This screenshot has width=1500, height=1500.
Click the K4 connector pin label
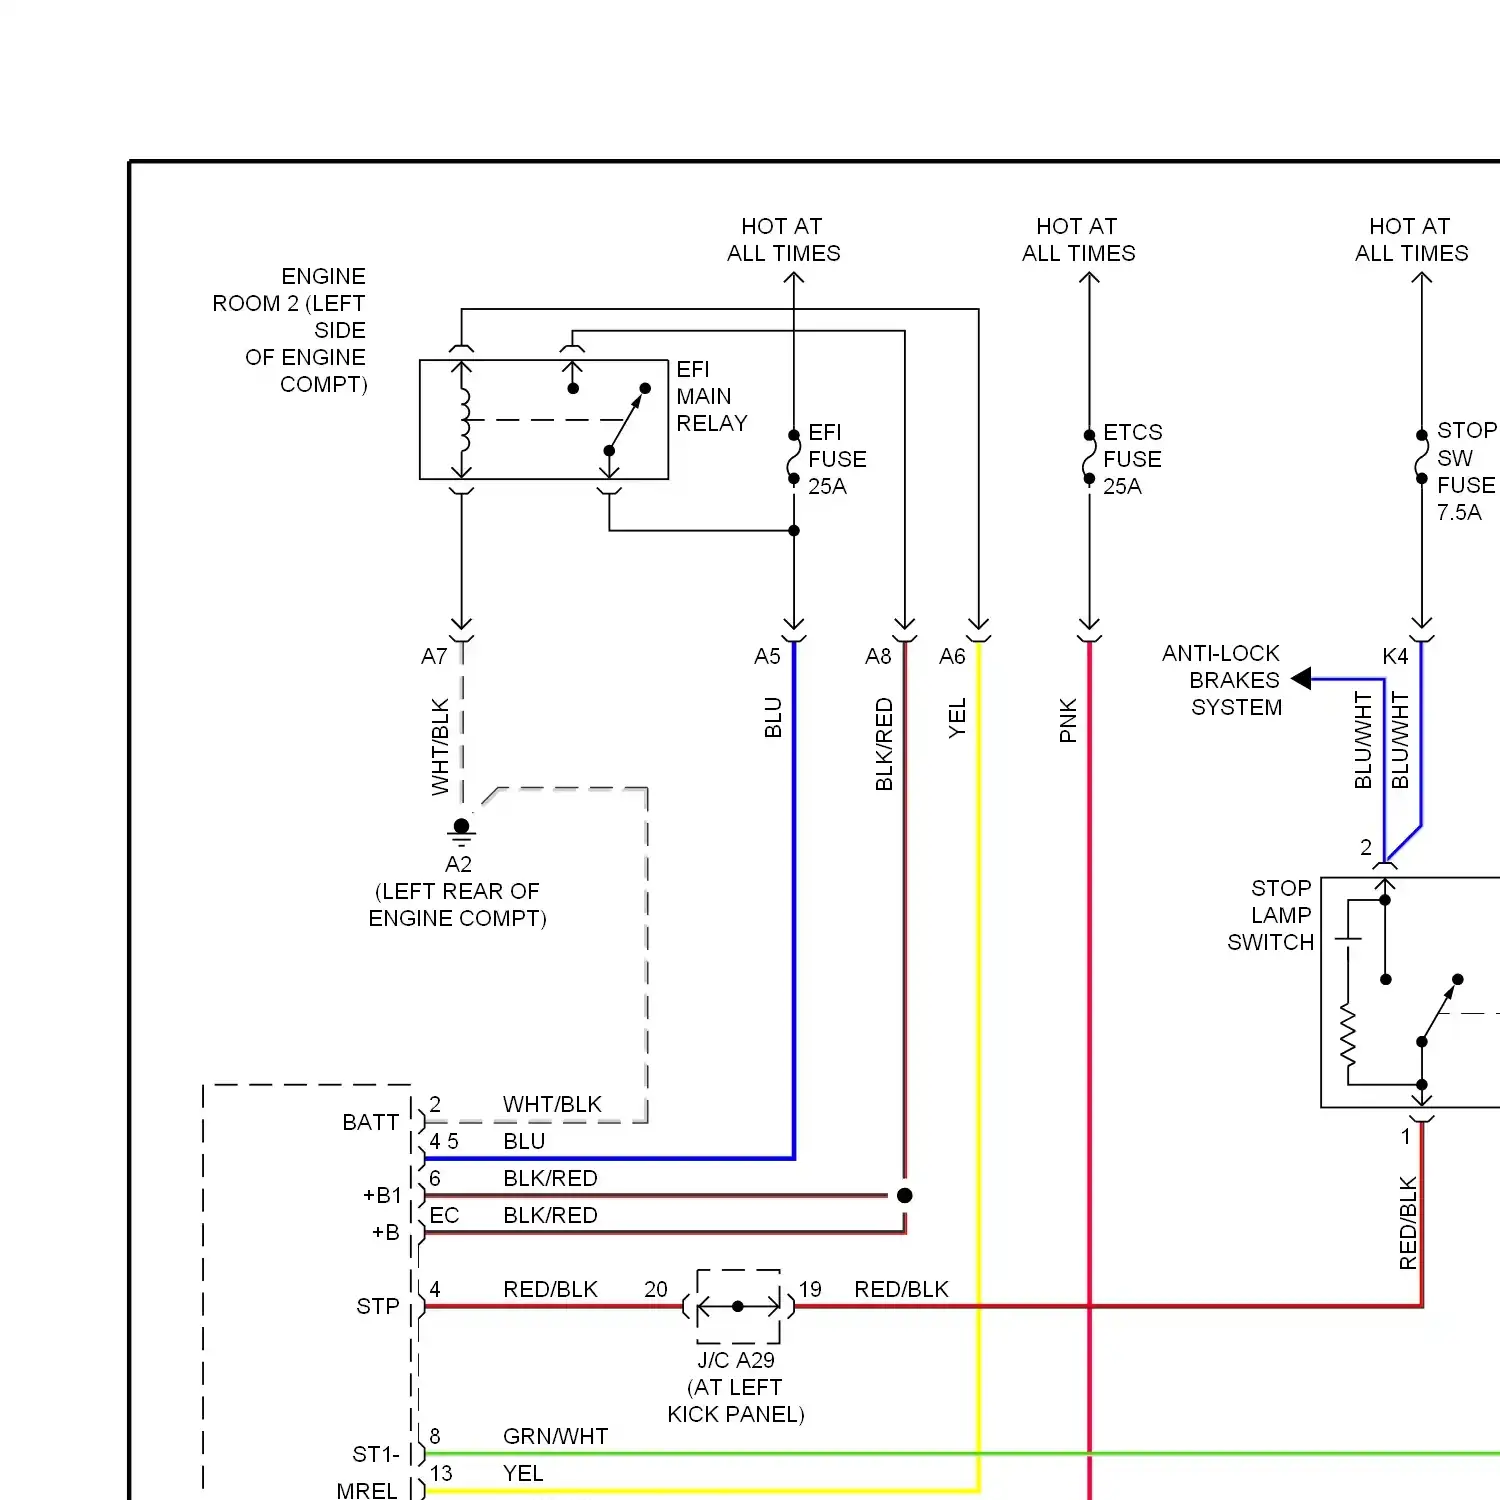pos(1395,657)
